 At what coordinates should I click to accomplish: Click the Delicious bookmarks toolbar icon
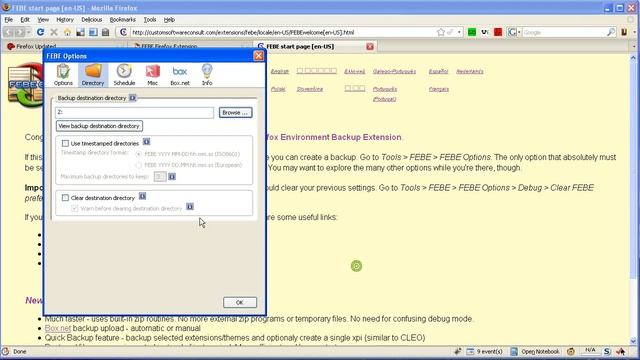[x=80, y=32]
